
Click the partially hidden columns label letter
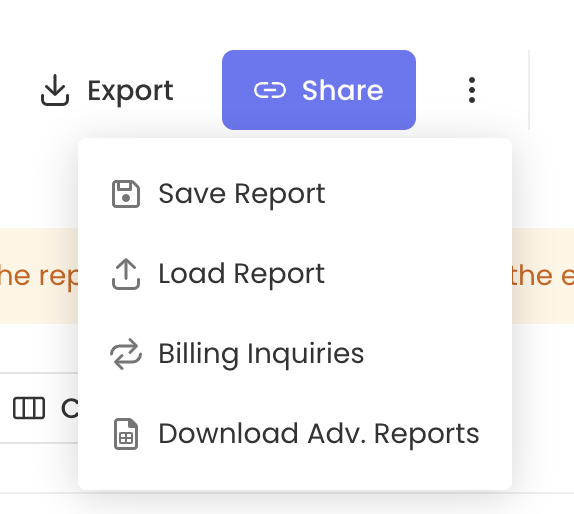pos(70,408)
